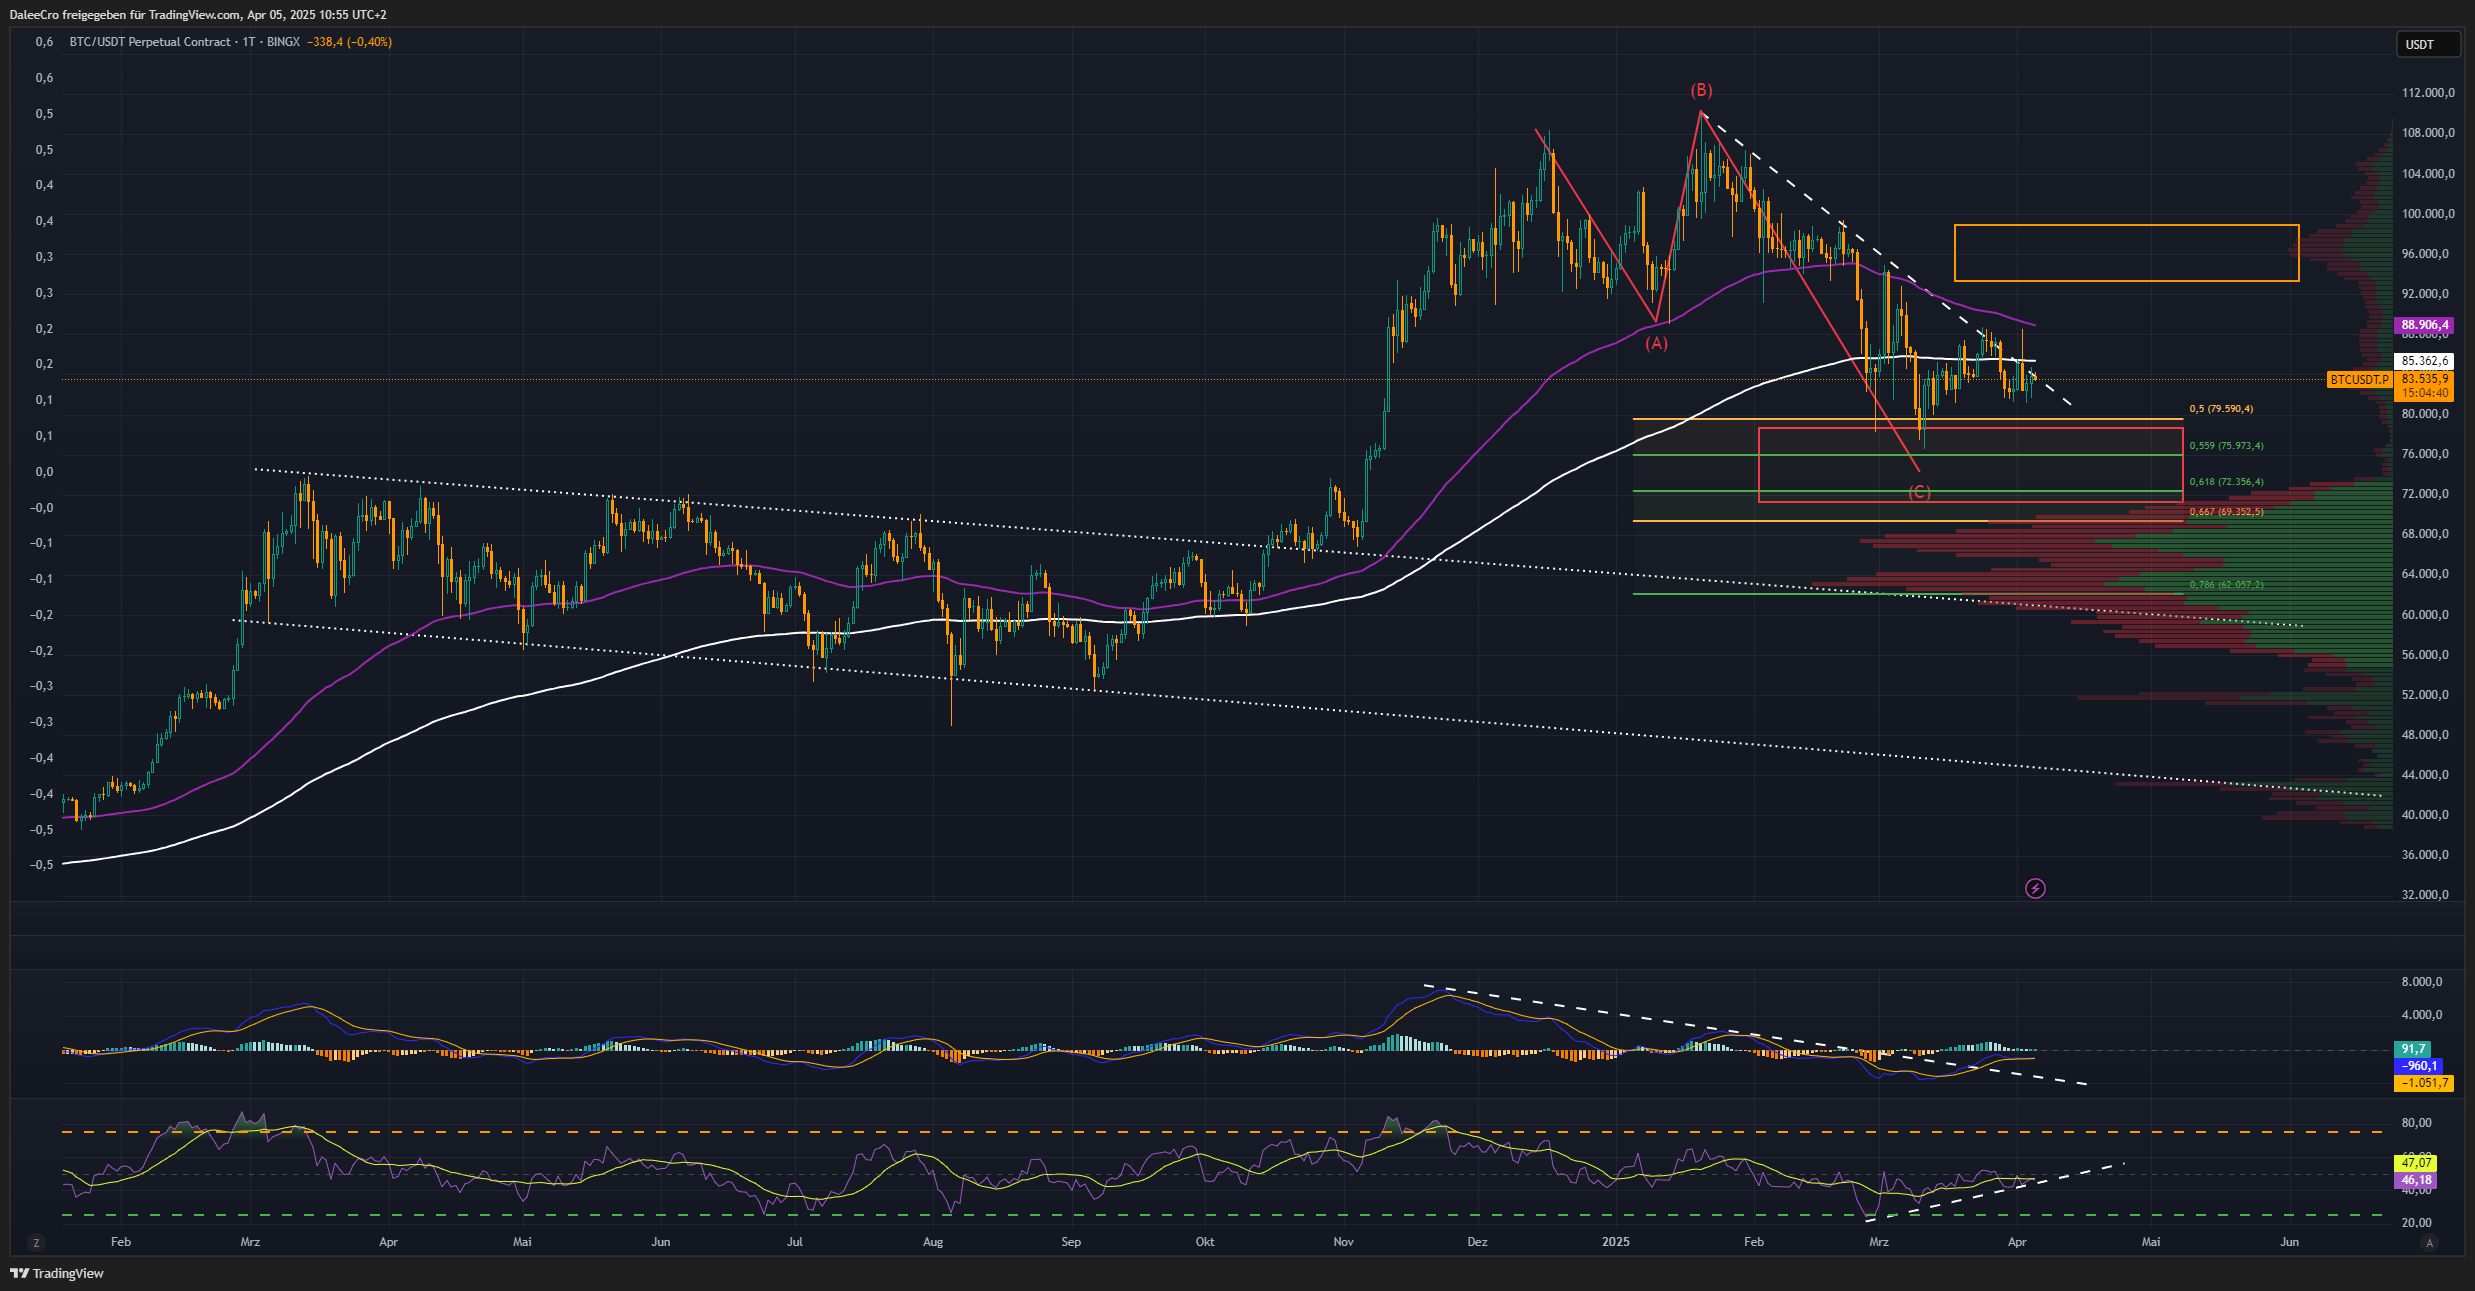
Task: Click the TradingView logo at bottom left
Action: [57, 1273]
